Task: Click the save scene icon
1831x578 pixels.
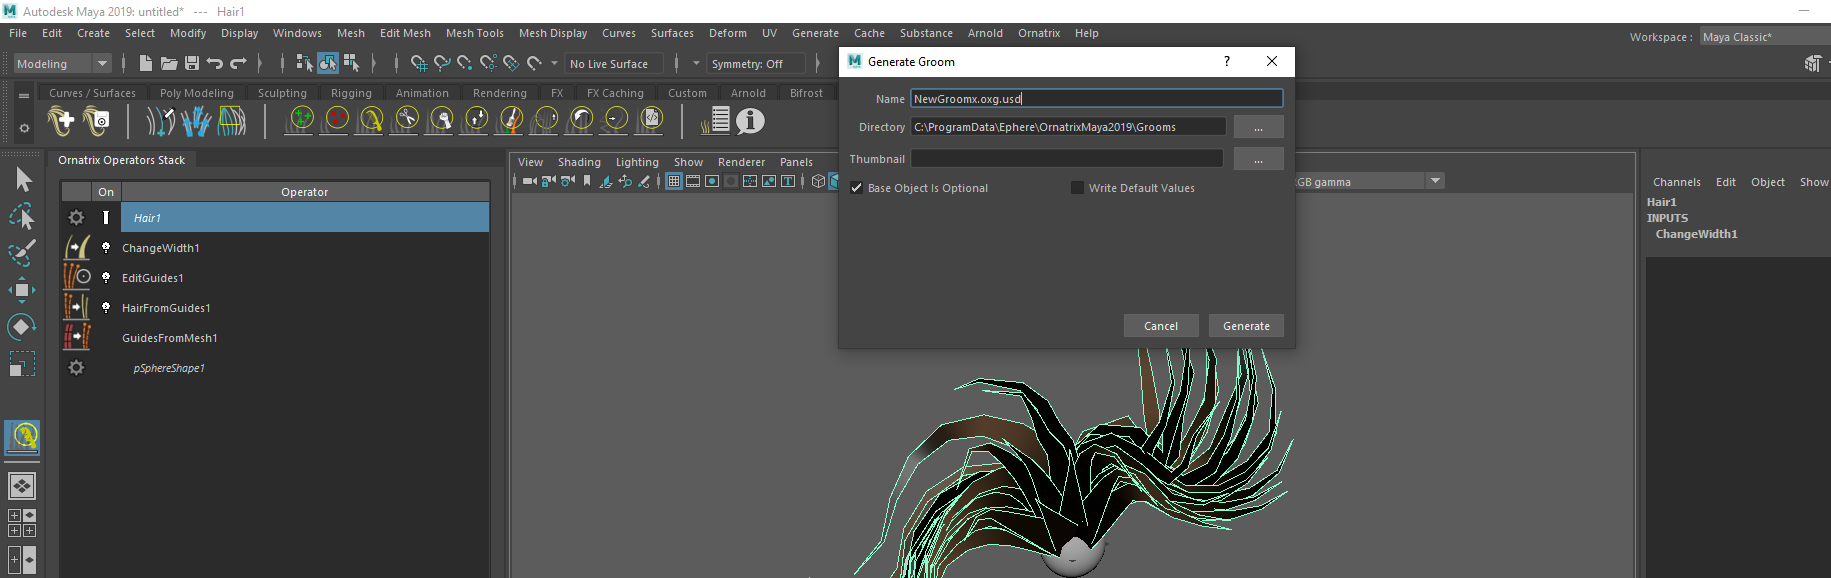Action: click(192, 63)
